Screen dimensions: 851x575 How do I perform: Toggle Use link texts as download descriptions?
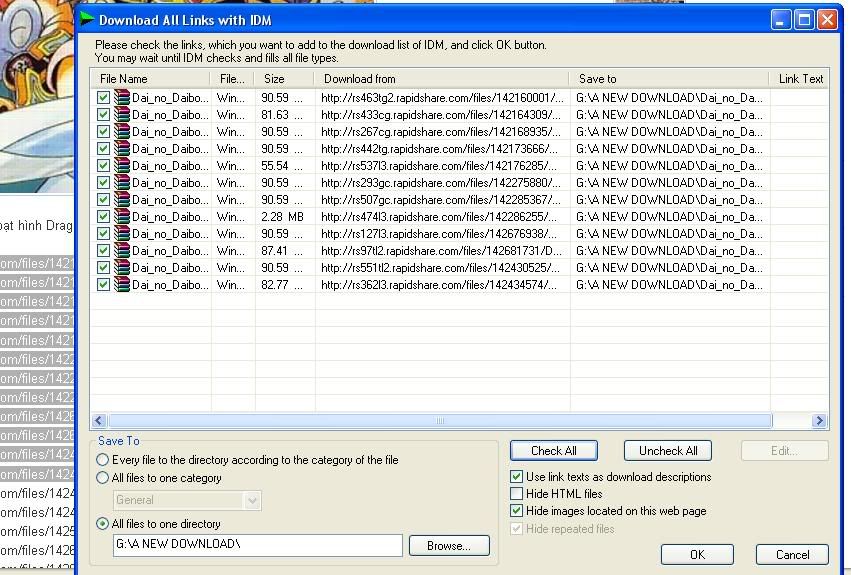[x=517, y=477]
